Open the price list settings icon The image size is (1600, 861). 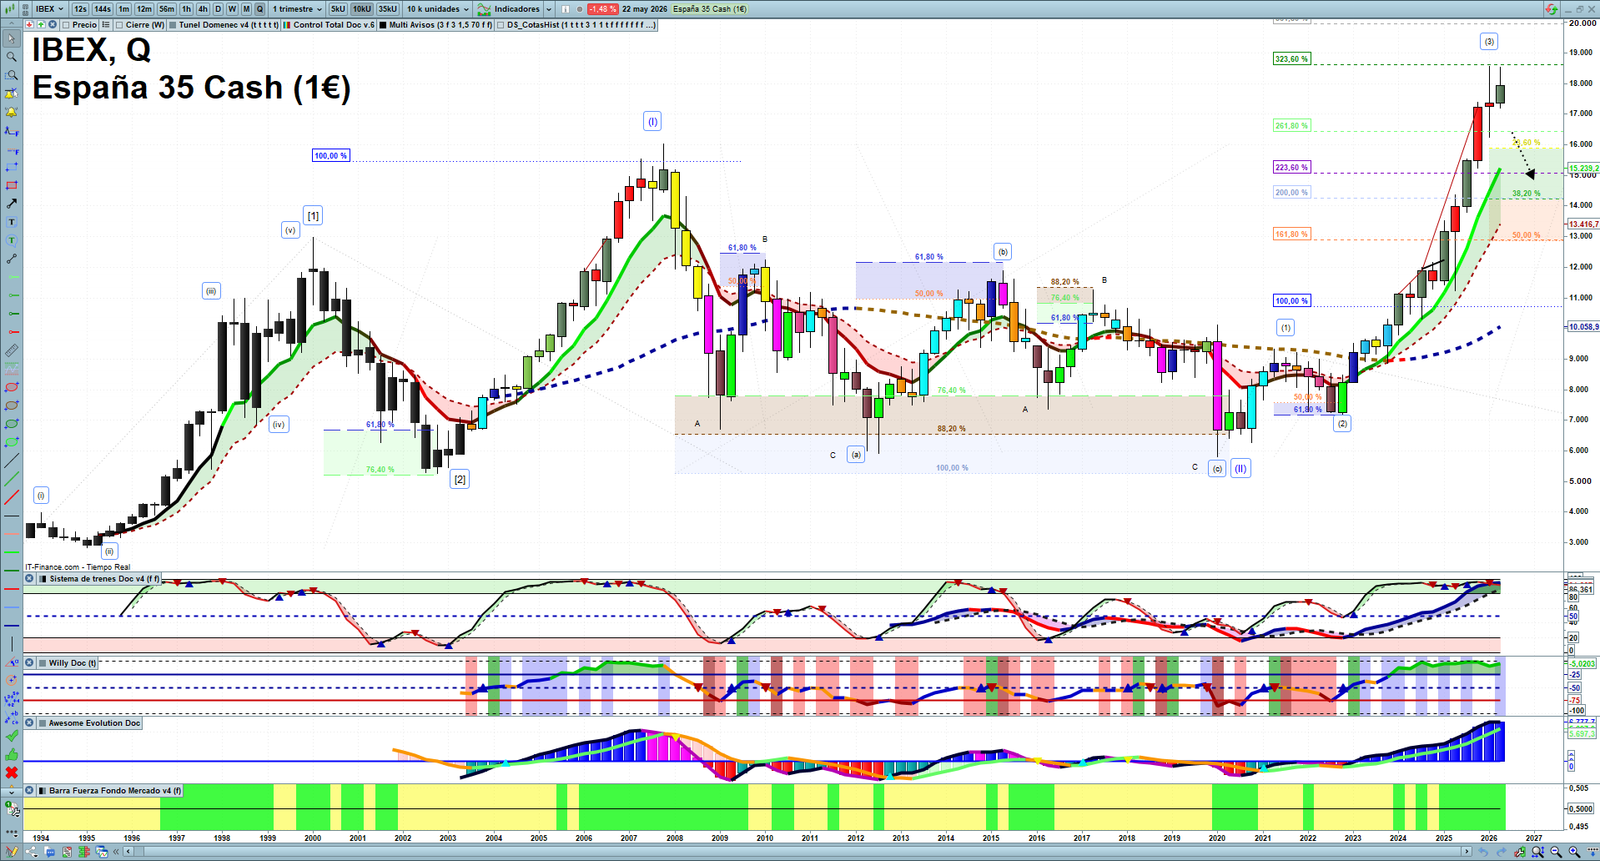pos(105,25)
